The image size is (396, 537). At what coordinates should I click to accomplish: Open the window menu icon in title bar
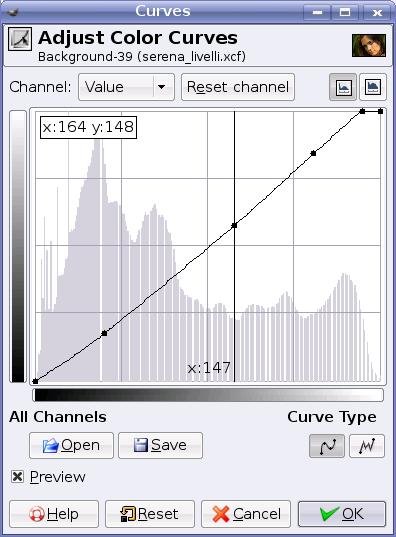[13, 12]
